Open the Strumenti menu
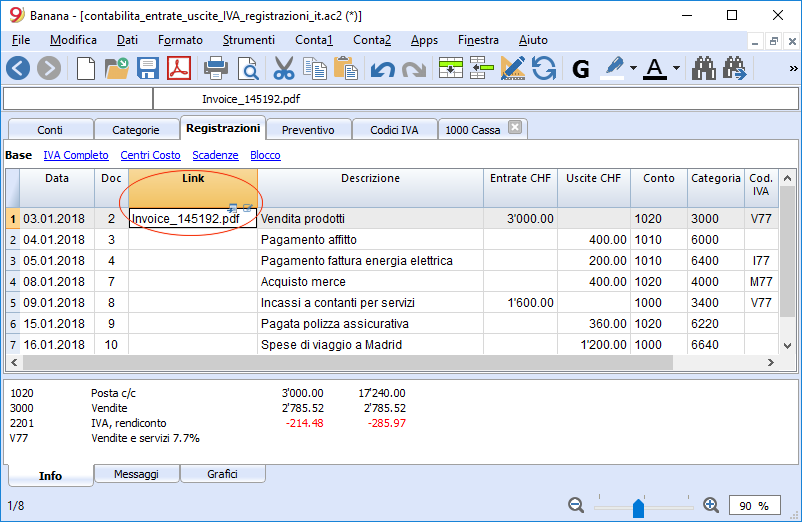 pos(249,40)
